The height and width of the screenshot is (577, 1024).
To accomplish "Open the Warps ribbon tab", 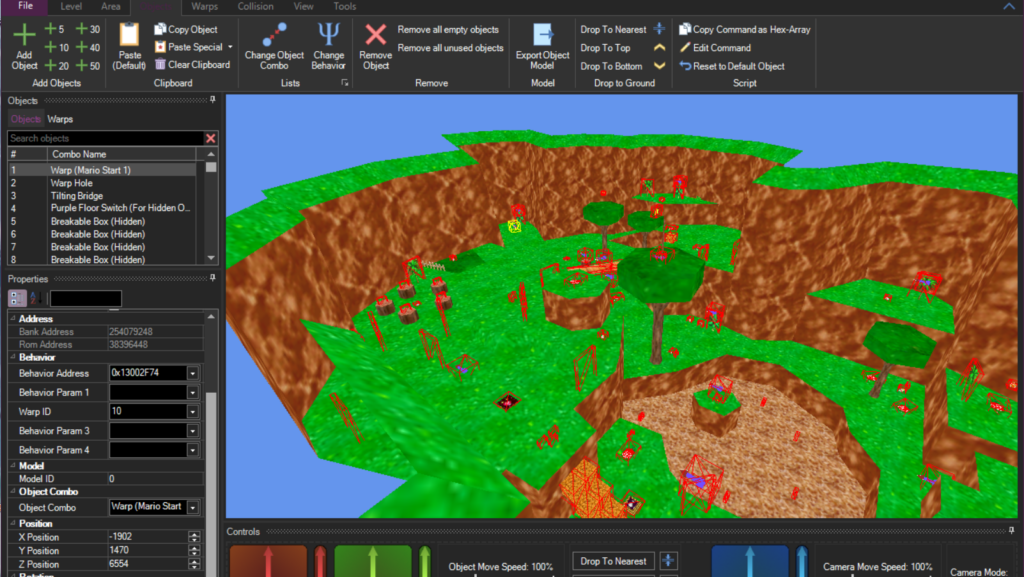I will coord(204,7).
